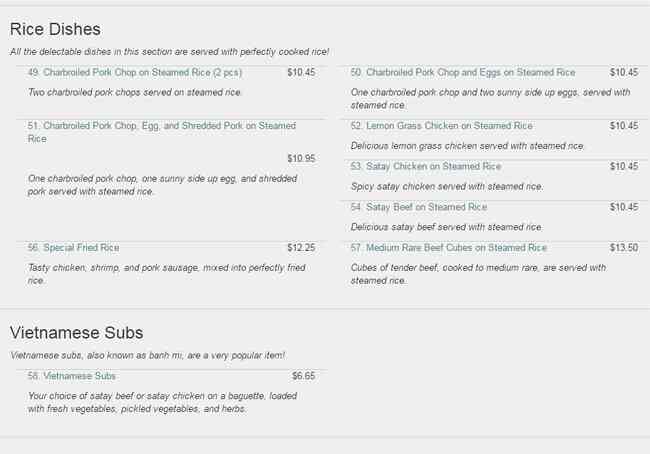650x454 pixels.
Task: Click the Rice Dishes section heading
Action: (55, 29)
